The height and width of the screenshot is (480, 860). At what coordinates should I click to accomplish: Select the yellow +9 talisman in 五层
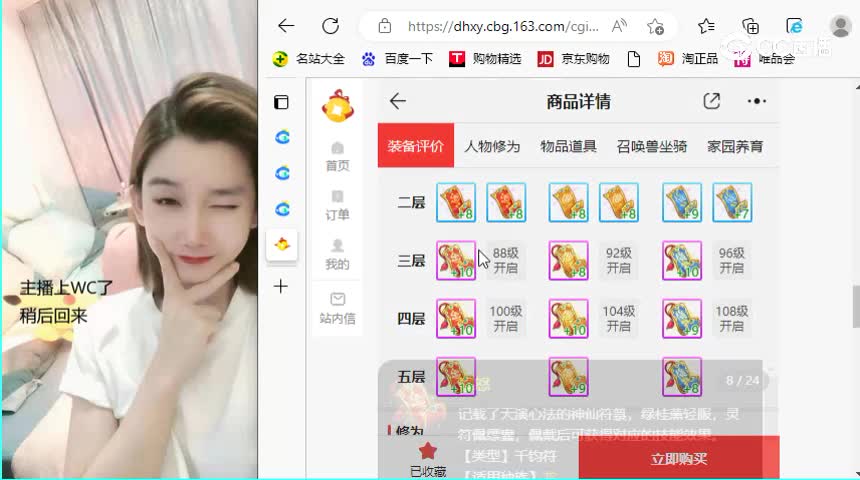569,377
